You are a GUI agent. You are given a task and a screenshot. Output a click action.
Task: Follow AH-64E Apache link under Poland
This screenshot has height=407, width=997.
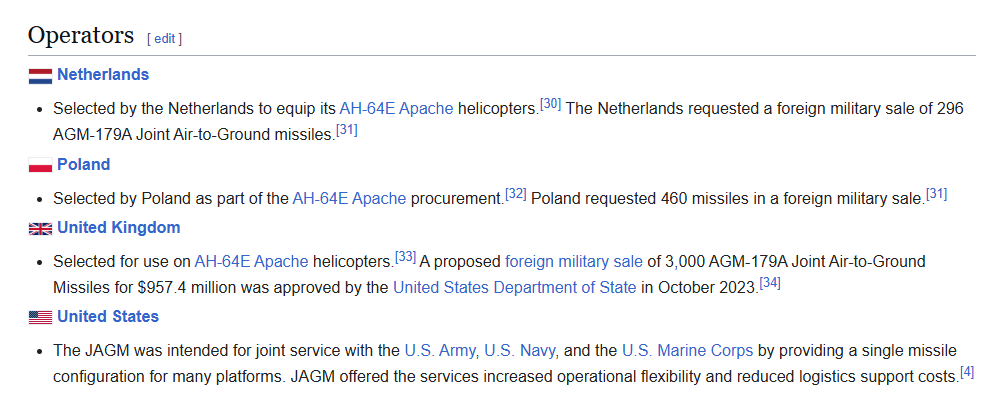click(349, 198)
